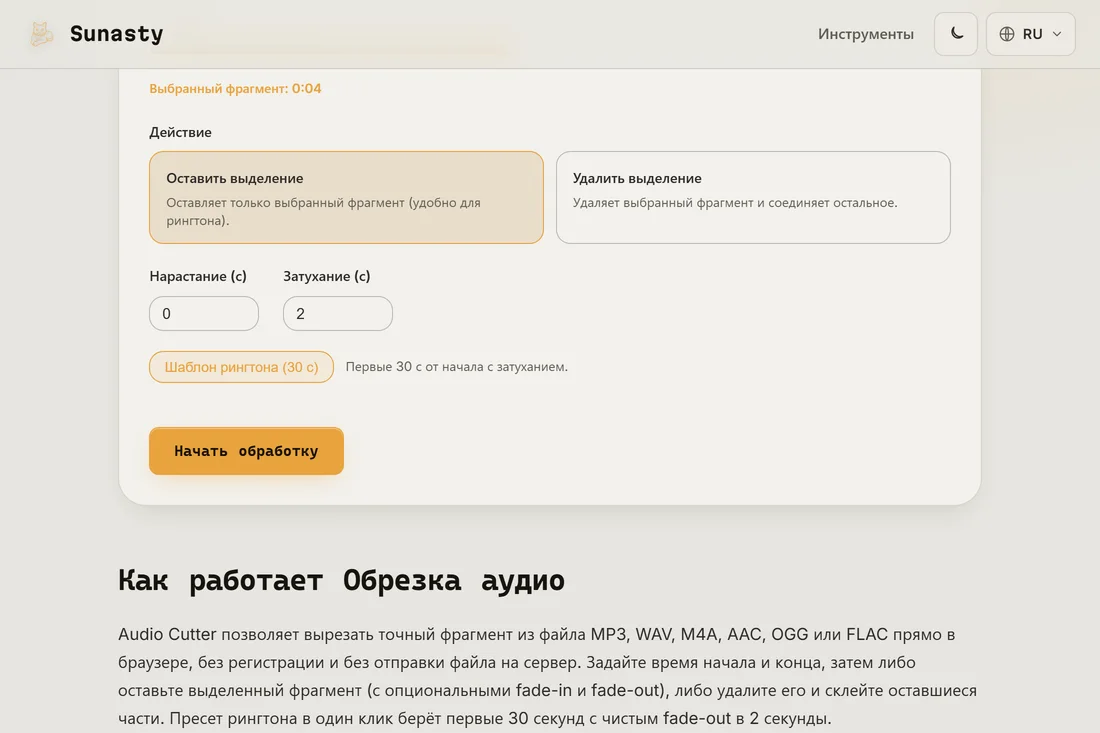Focus the Затухание (с) input field
Viewport: 1100px width, 733px height.
(337, 314)
